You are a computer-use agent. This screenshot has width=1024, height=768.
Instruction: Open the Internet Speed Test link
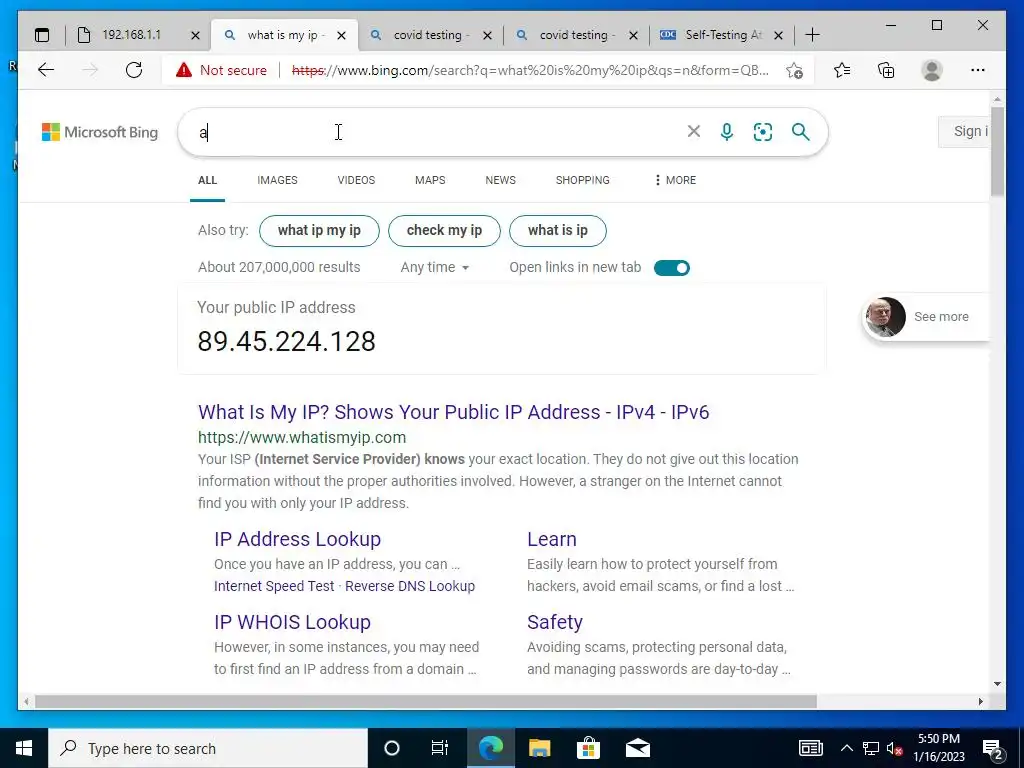click(x=274, y=586)
